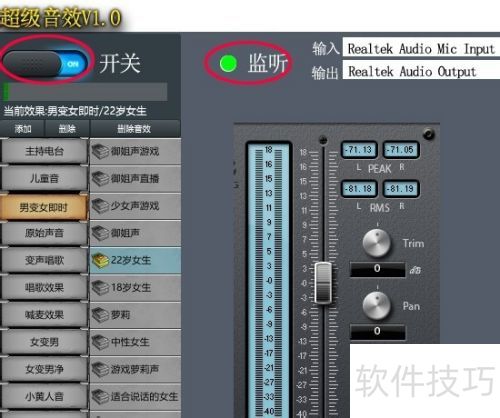The width and height of the screenshot is (500, 418).
Task: Choose the 御姐声 effect text
Action: (x=125, y=233)
